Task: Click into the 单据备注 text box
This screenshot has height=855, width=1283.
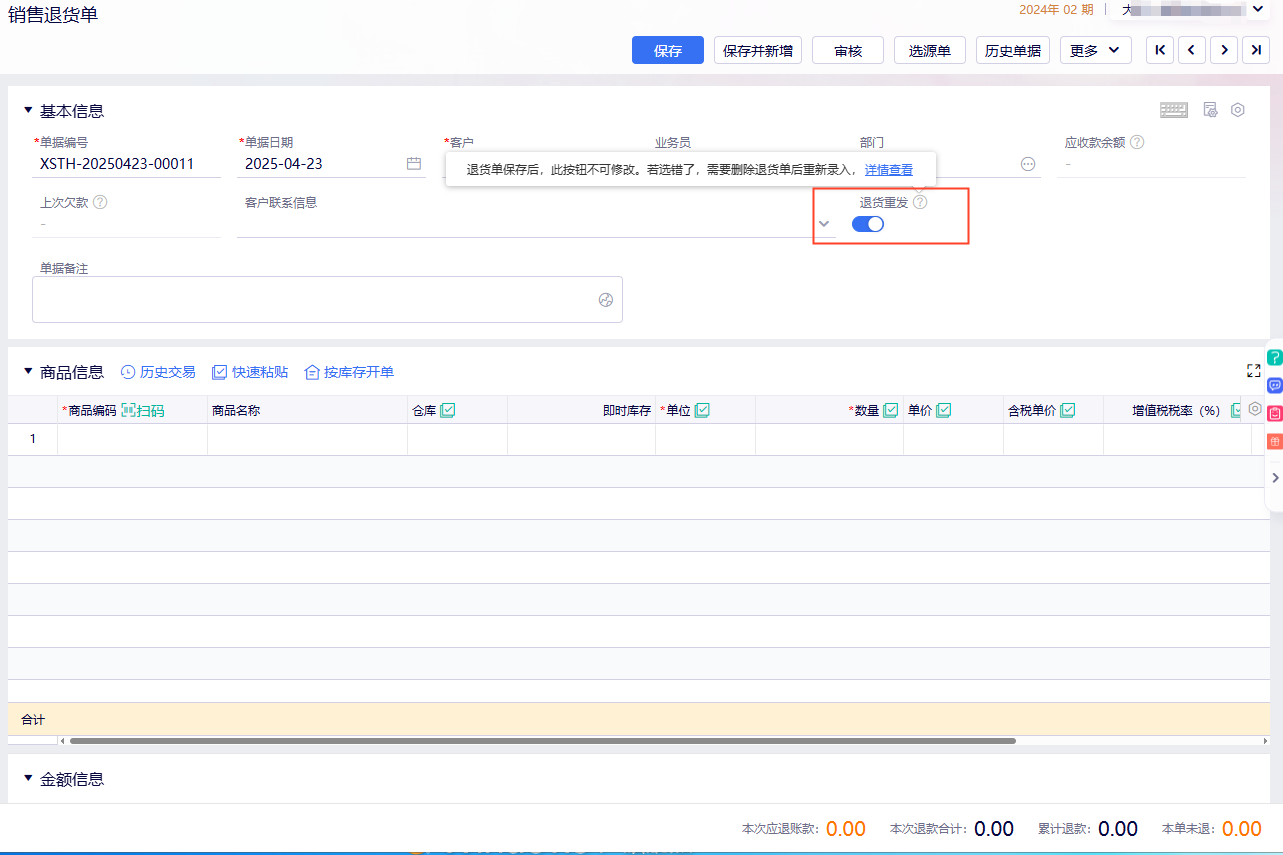Action: pyautogui.click(x=327, y=299)
